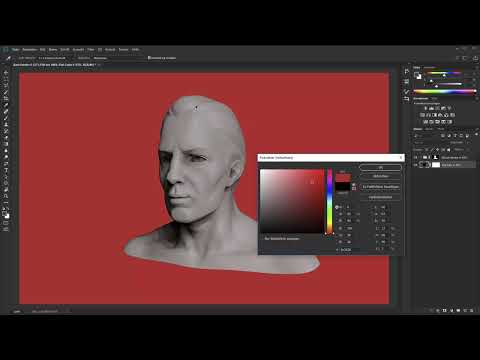Click the zoom percentage field in status bar
The width and height of the screenshot is (480, 360).
pos(17,311)
